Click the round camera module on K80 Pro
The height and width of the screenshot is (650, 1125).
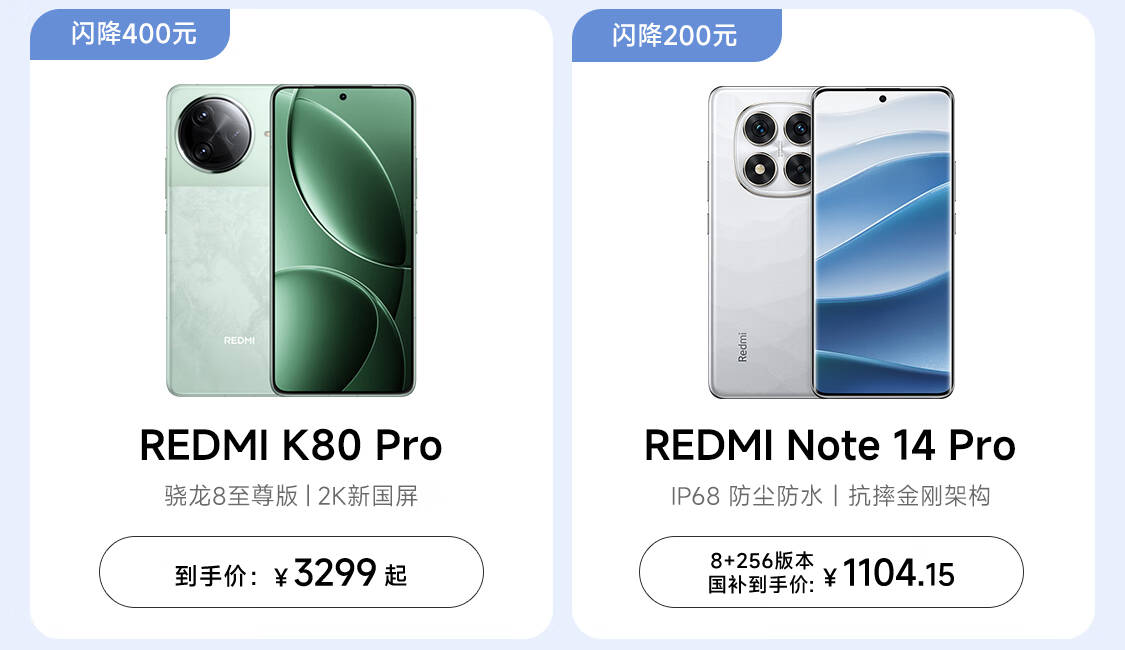[x=215, y=135]
